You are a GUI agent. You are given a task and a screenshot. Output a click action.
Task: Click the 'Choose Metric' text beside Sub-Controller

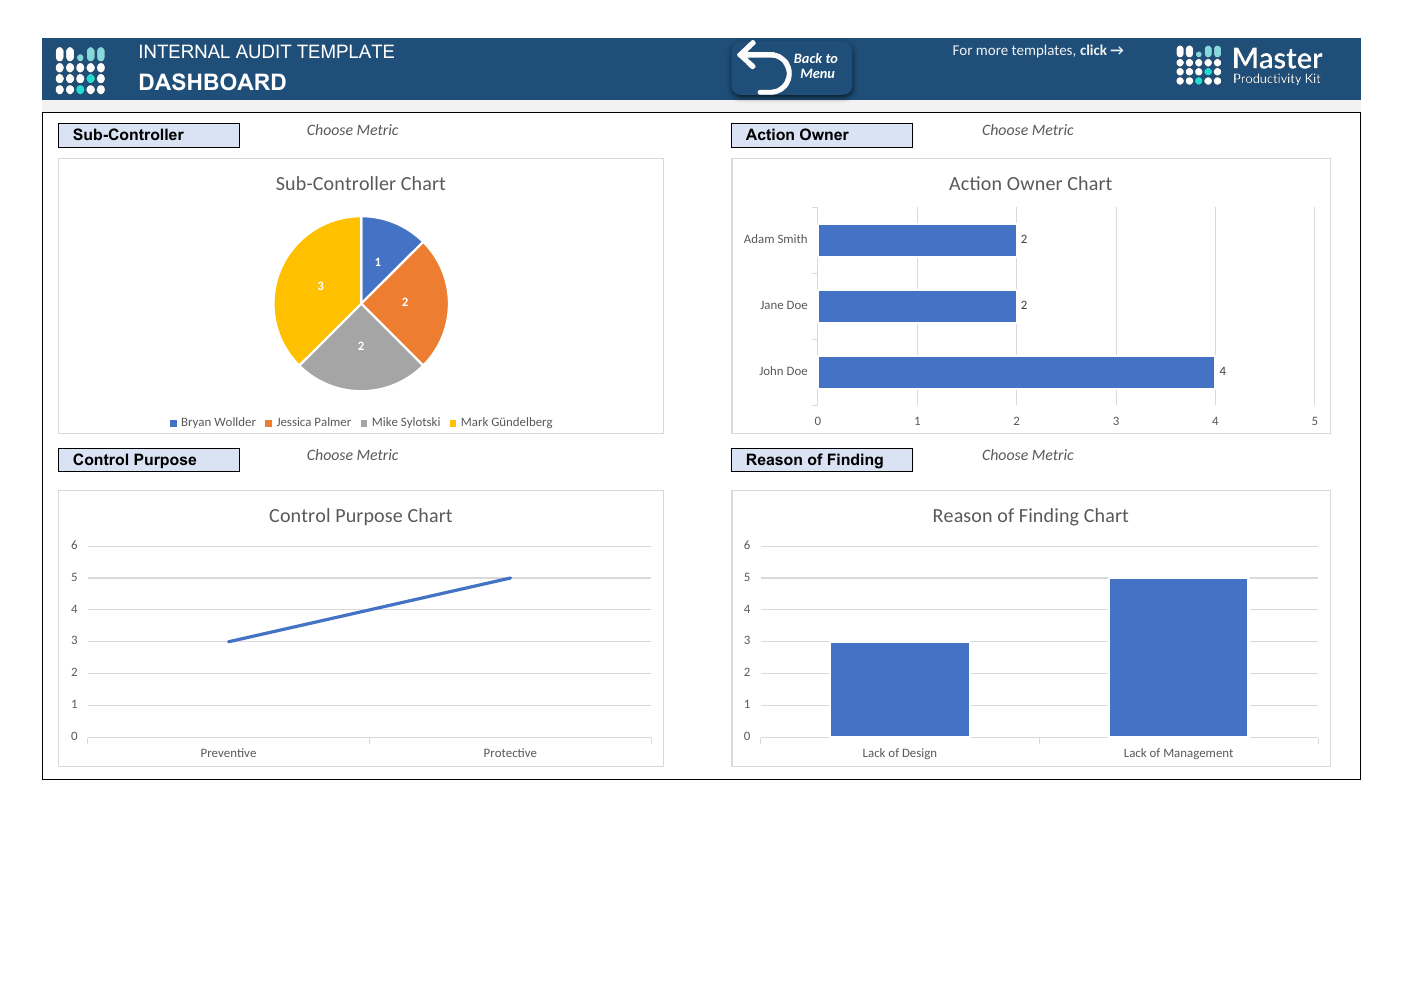pos(352,130)
